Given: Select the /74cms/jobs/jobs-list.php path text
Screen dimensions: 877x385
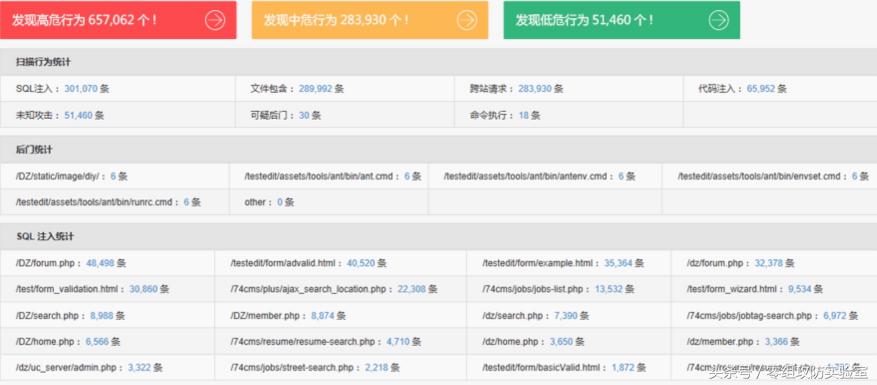Looking at the screenshot, I should [x=532, y=289].
